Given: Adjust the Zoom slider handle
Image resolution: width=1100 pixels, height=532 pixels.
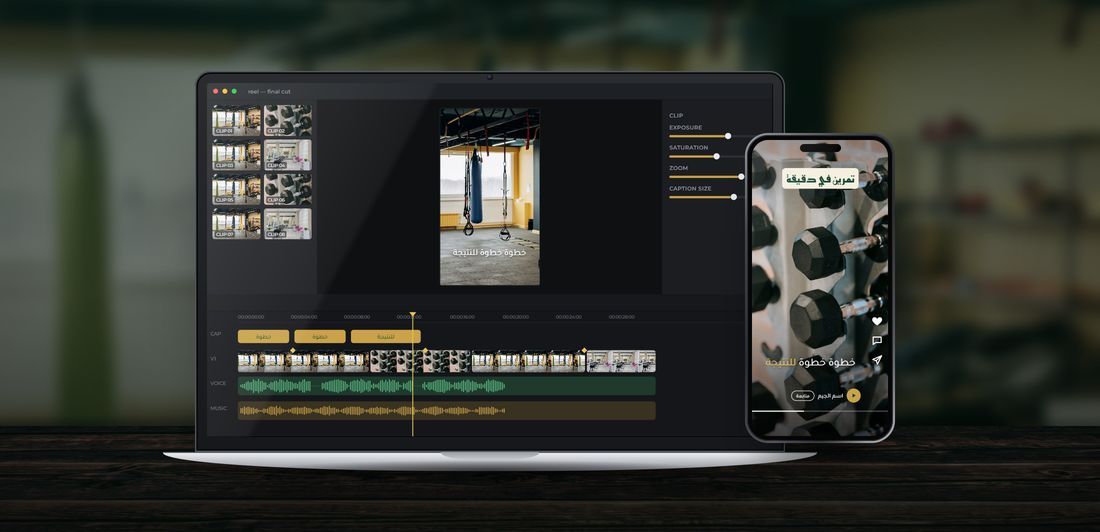Looking at the screenshot, I should tap(741, 177).
